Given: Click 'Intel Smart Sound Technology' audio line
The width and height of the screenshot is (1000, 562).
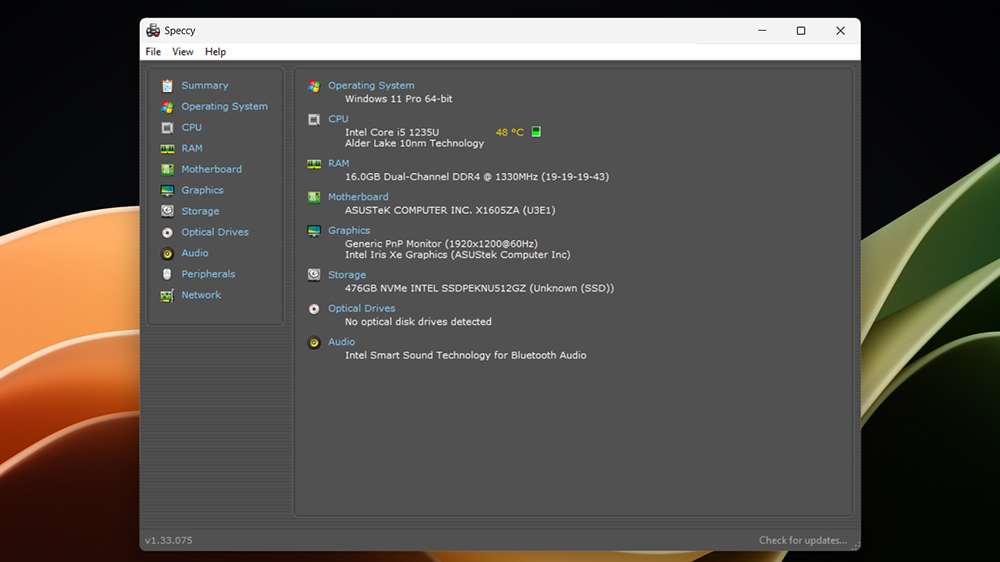Looking at the screenshot, I should (466, 355).
